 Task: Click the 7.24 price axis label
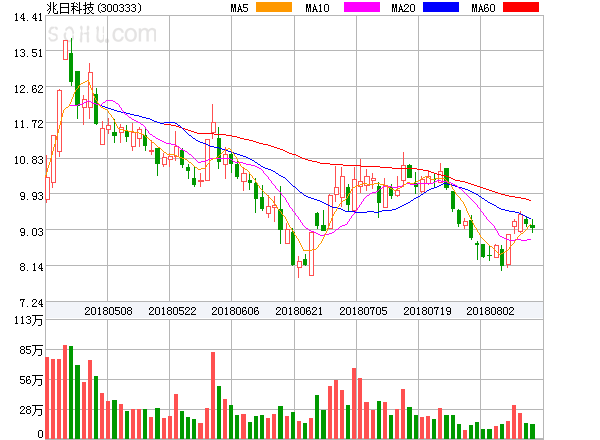click(x=31, y=303)
